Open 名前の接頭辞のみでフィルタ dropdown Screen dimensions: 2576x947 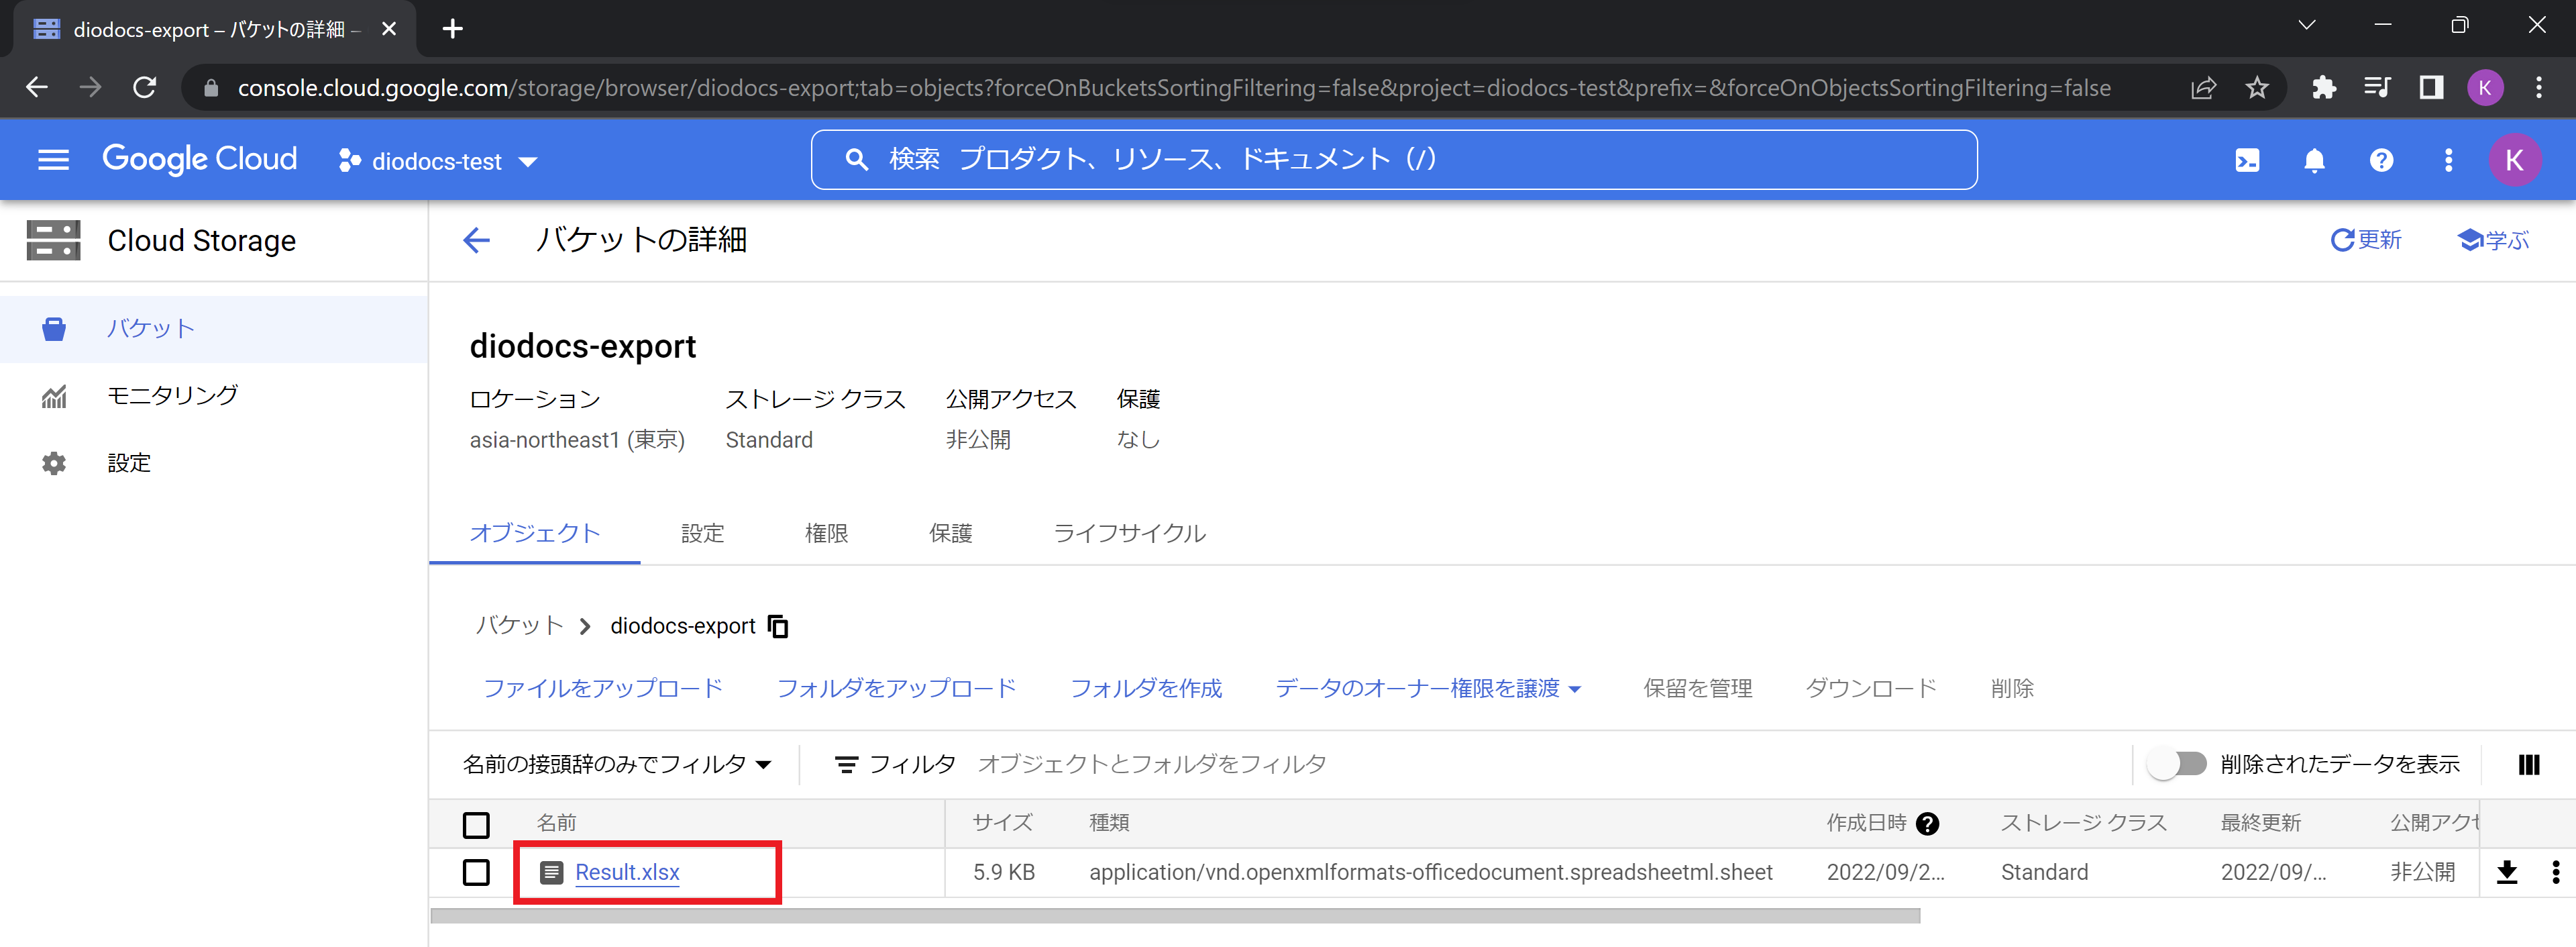click(617, 765)
